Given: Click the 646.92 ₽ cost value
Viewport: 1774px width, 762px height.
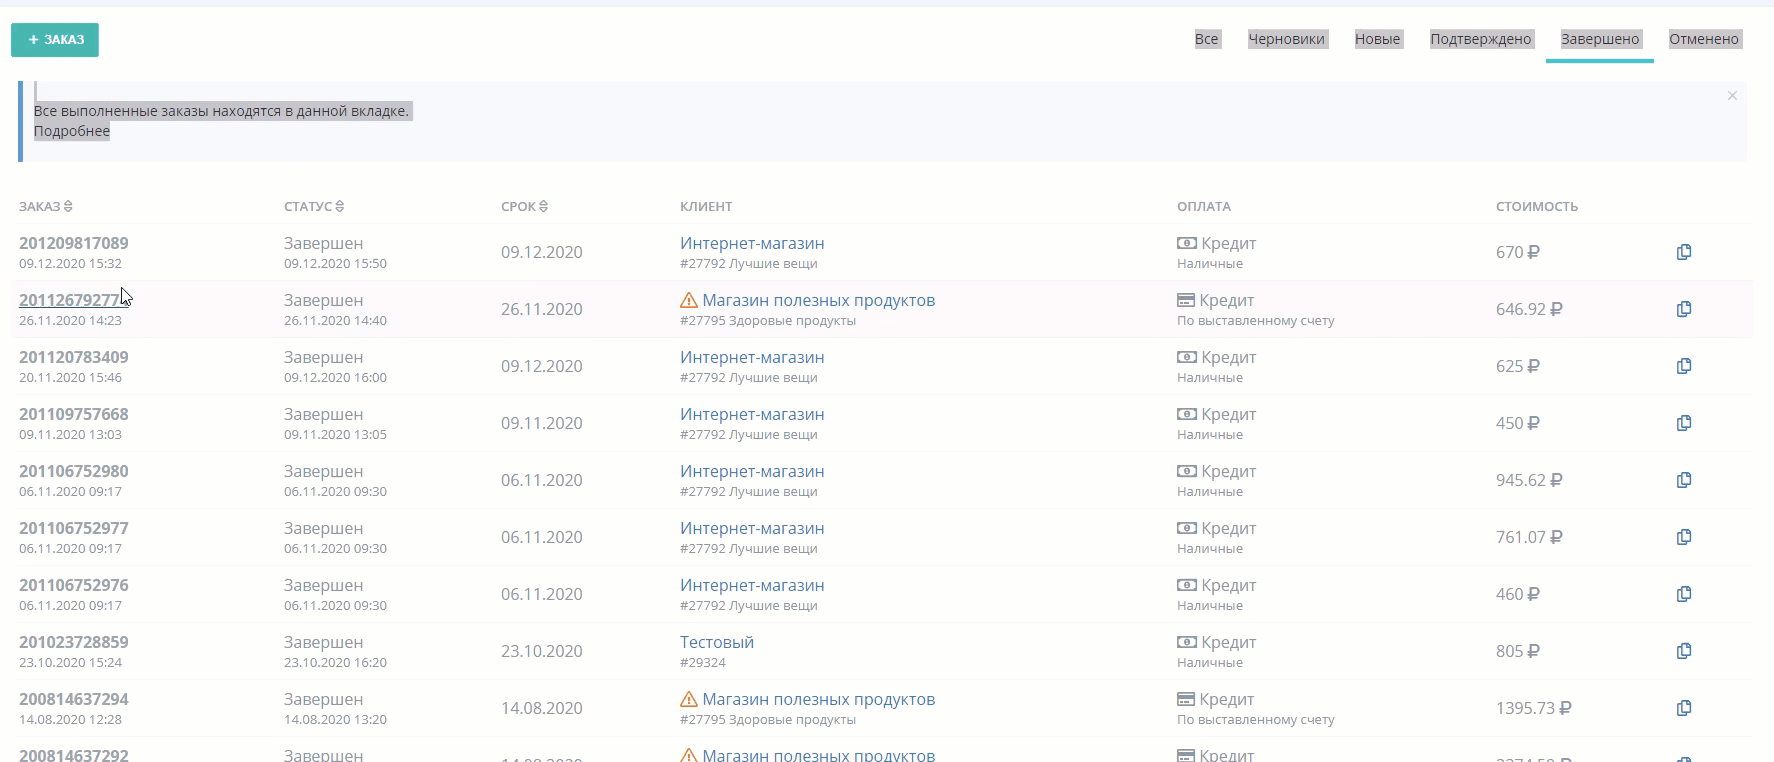Looking at the screenshot, I should [x=1529, y=309].
